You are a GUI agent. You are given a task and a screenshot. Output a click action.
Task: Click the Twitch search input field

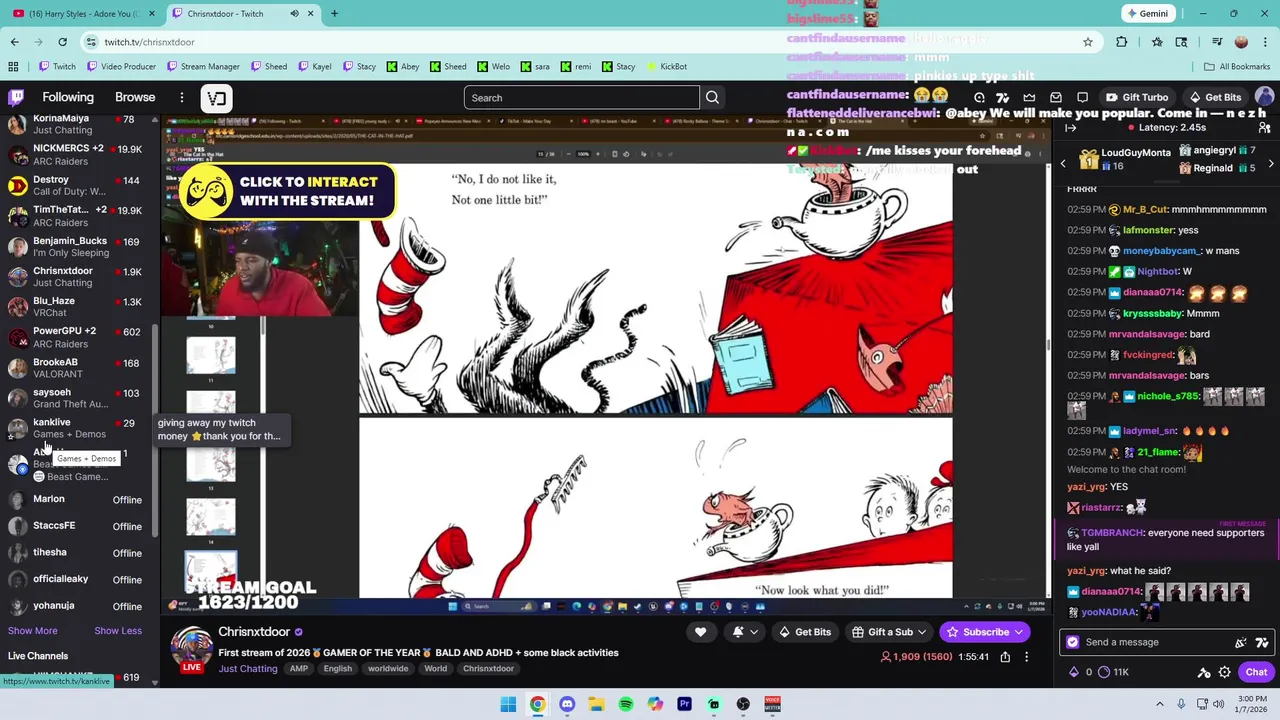[x=582, y=97]
